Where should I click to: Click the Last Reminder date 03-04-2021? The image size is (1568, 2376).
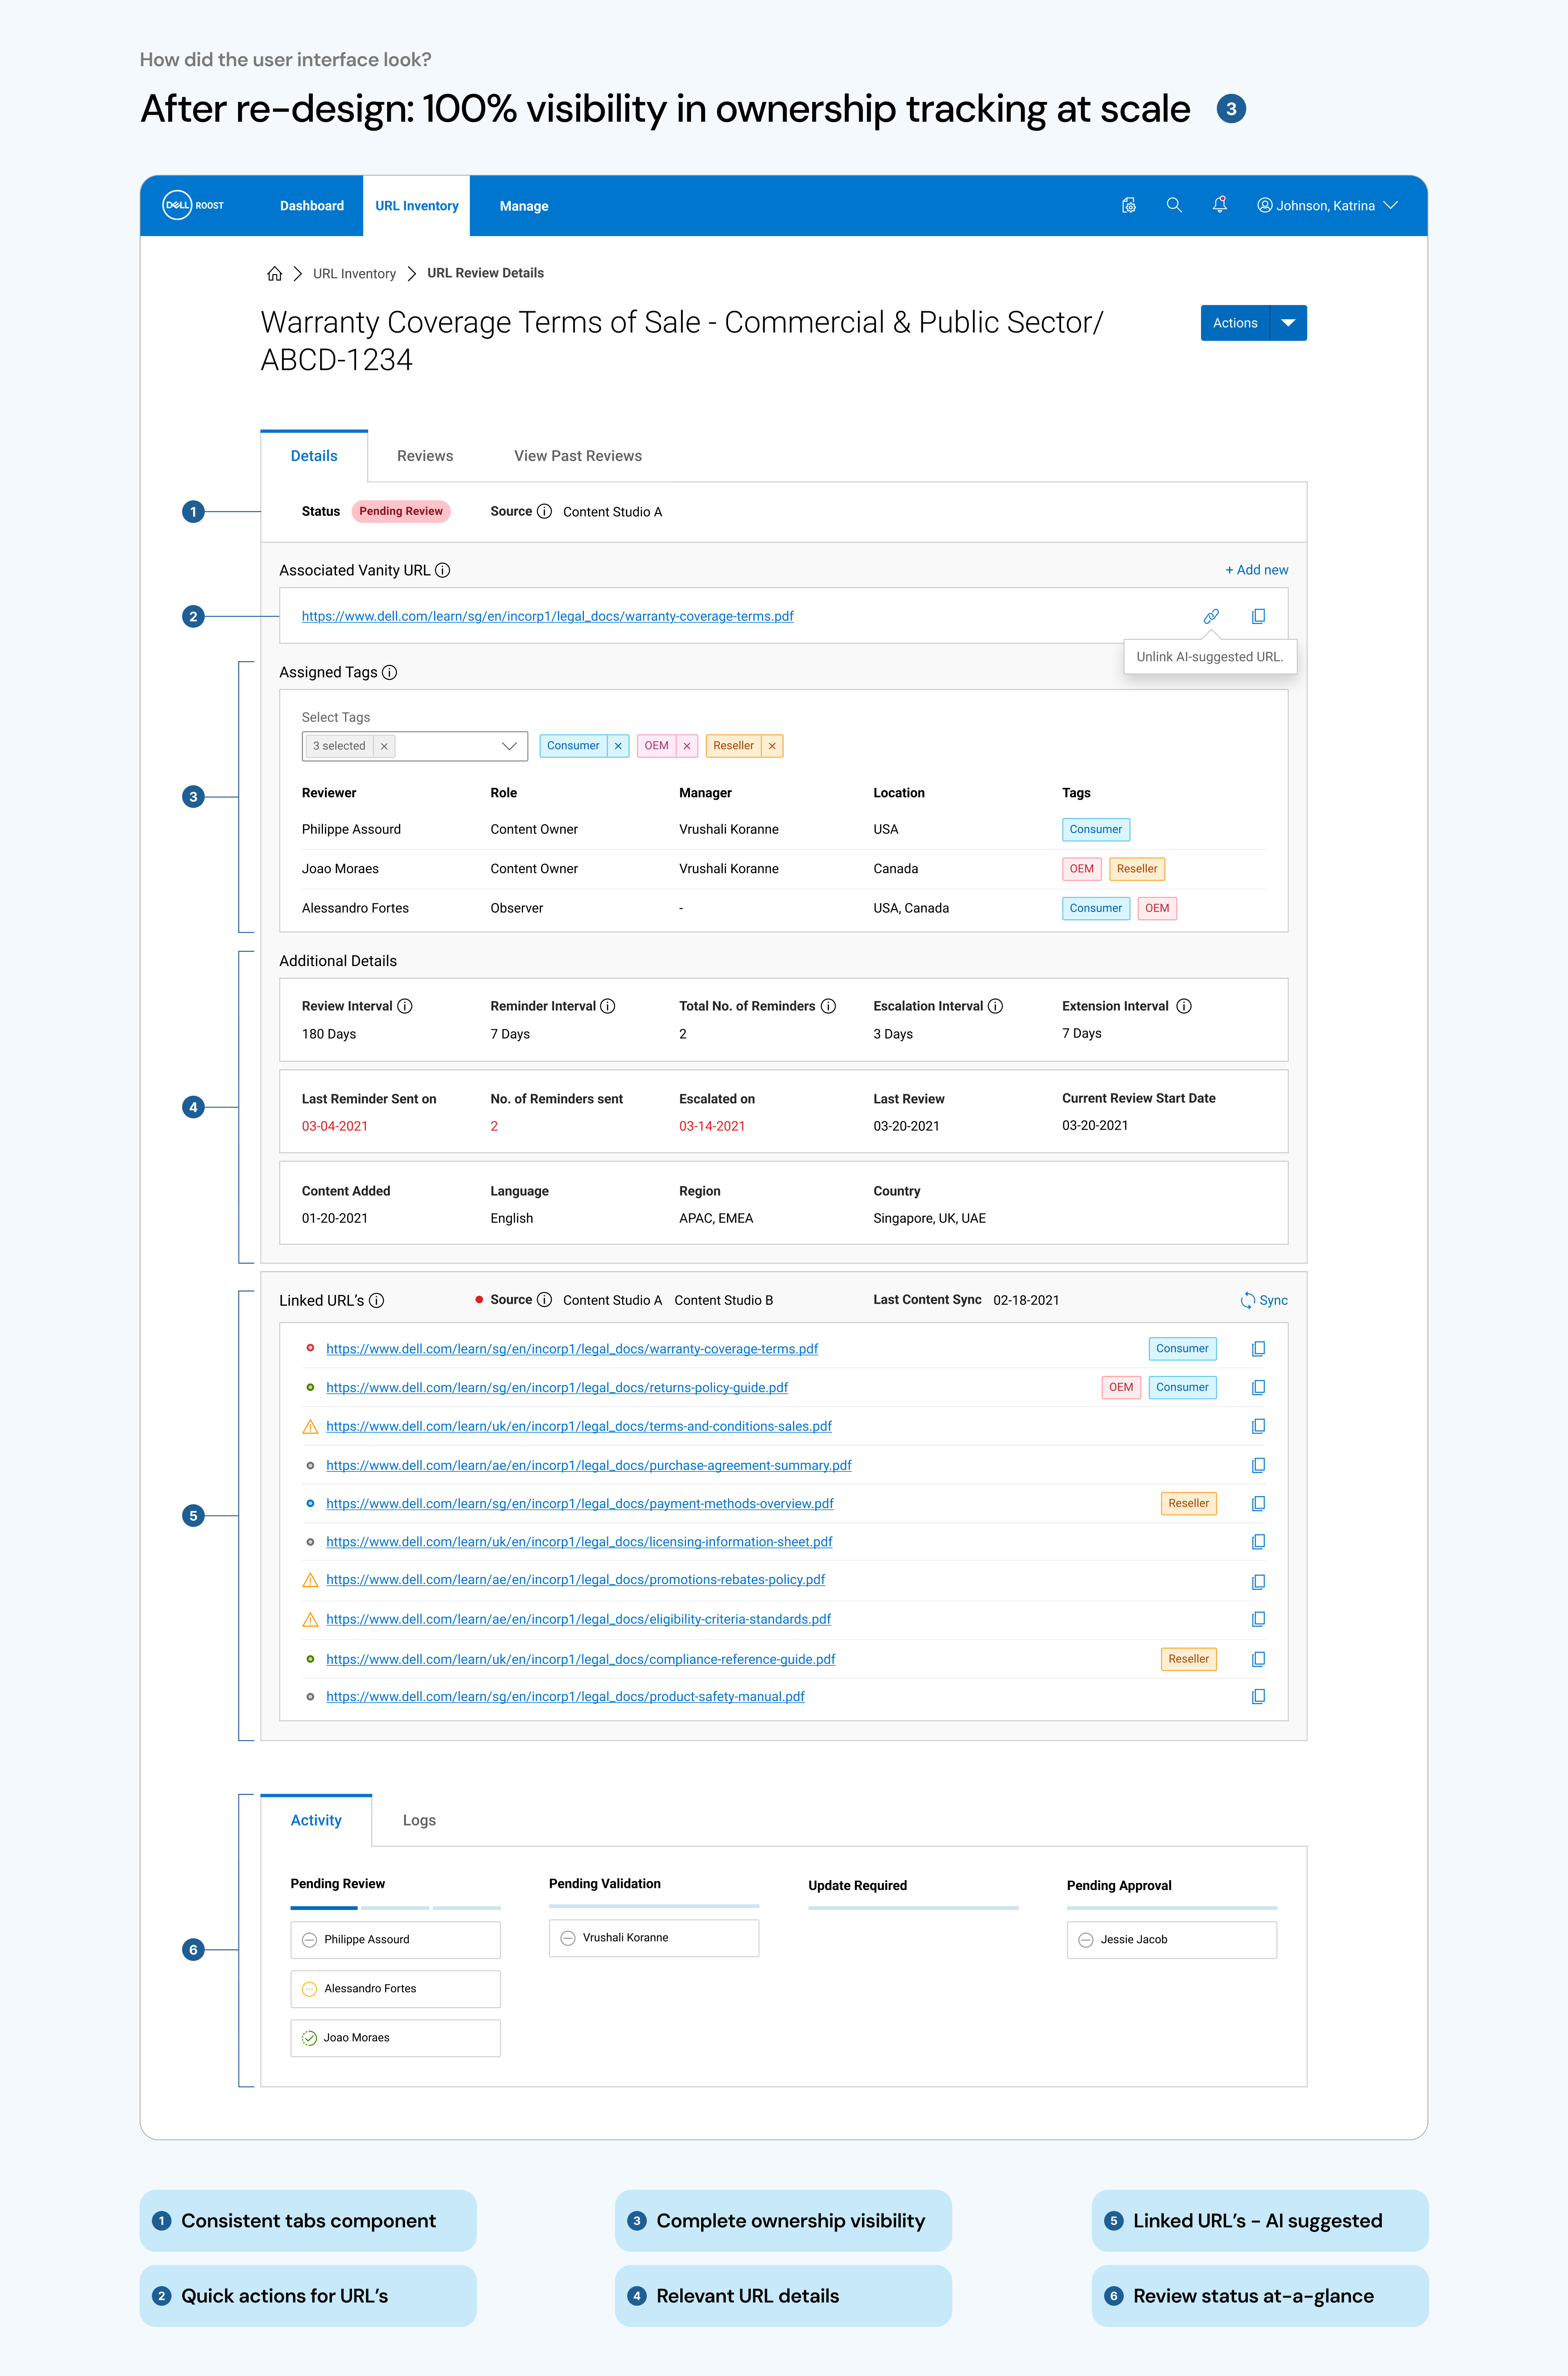coord(335,1126)
